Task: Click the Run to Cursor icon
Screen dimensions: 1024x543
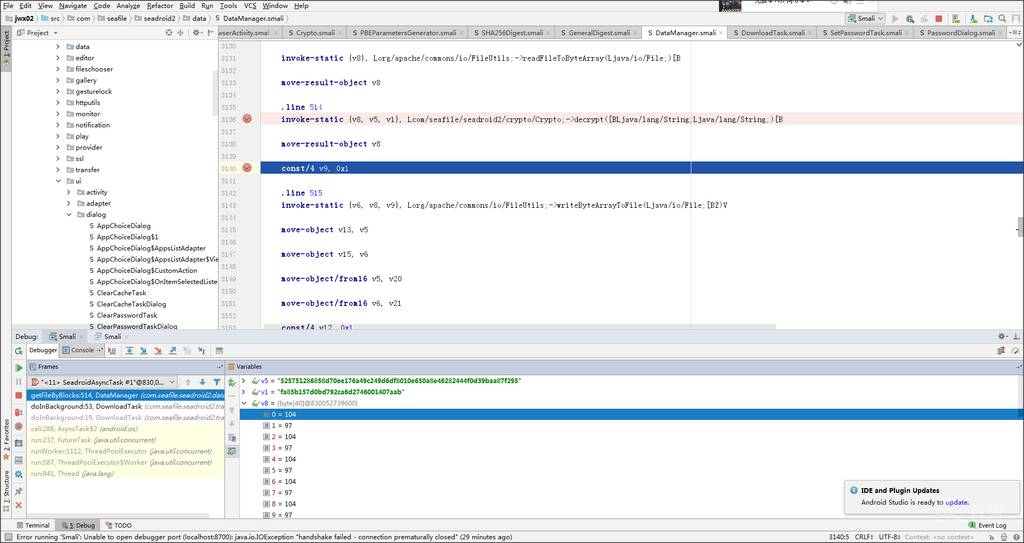Action: tap(202, 350)
